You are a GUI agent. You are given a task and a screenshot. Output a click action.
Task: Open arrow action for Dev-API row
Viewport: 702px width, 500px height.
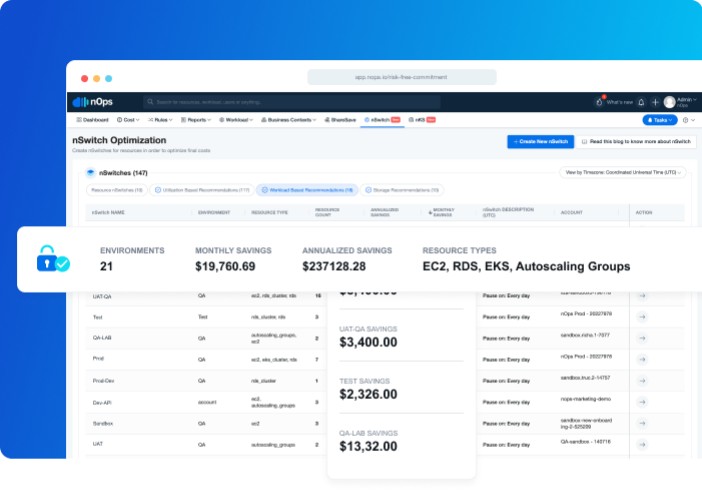click(642, 402)
